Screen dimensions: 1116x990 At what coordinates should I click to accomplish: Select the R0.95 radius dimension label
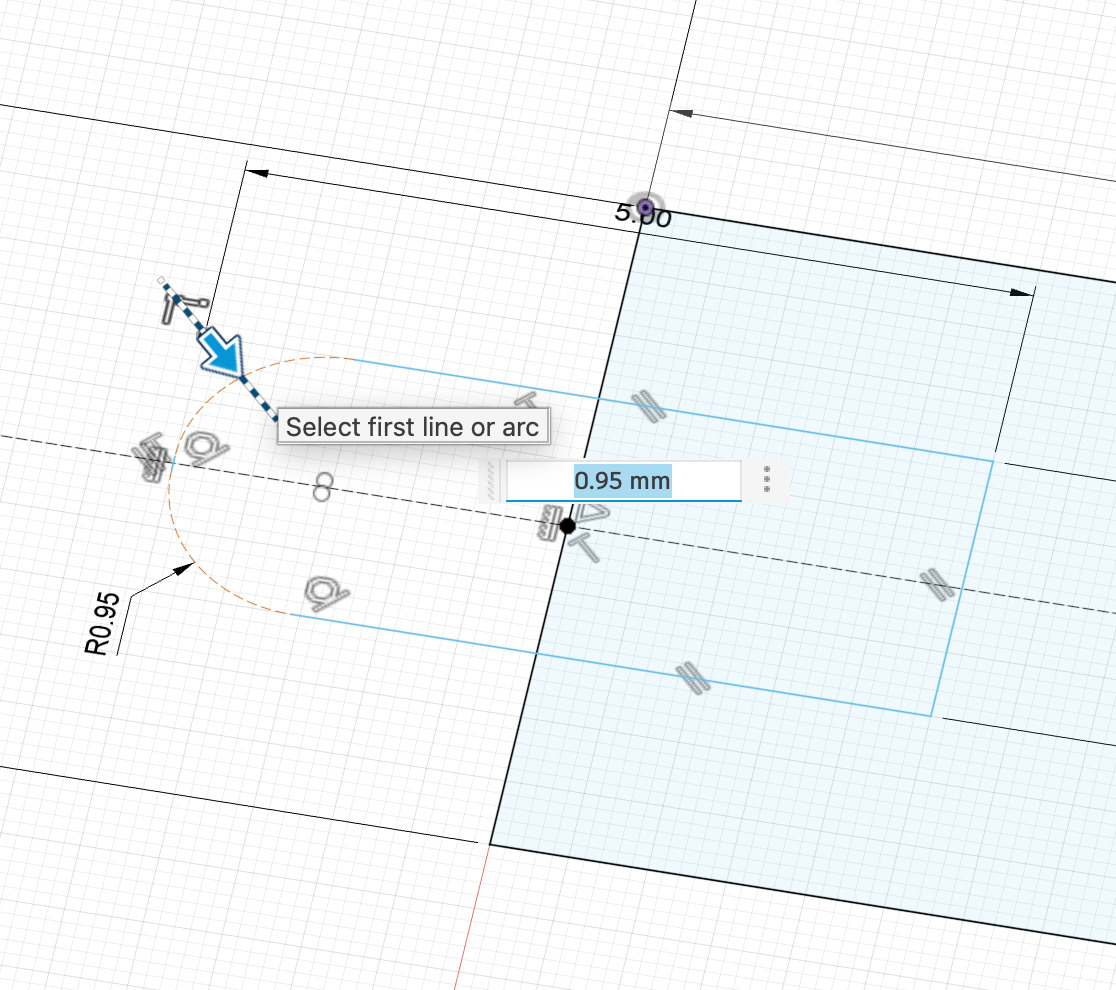(102, 623)
